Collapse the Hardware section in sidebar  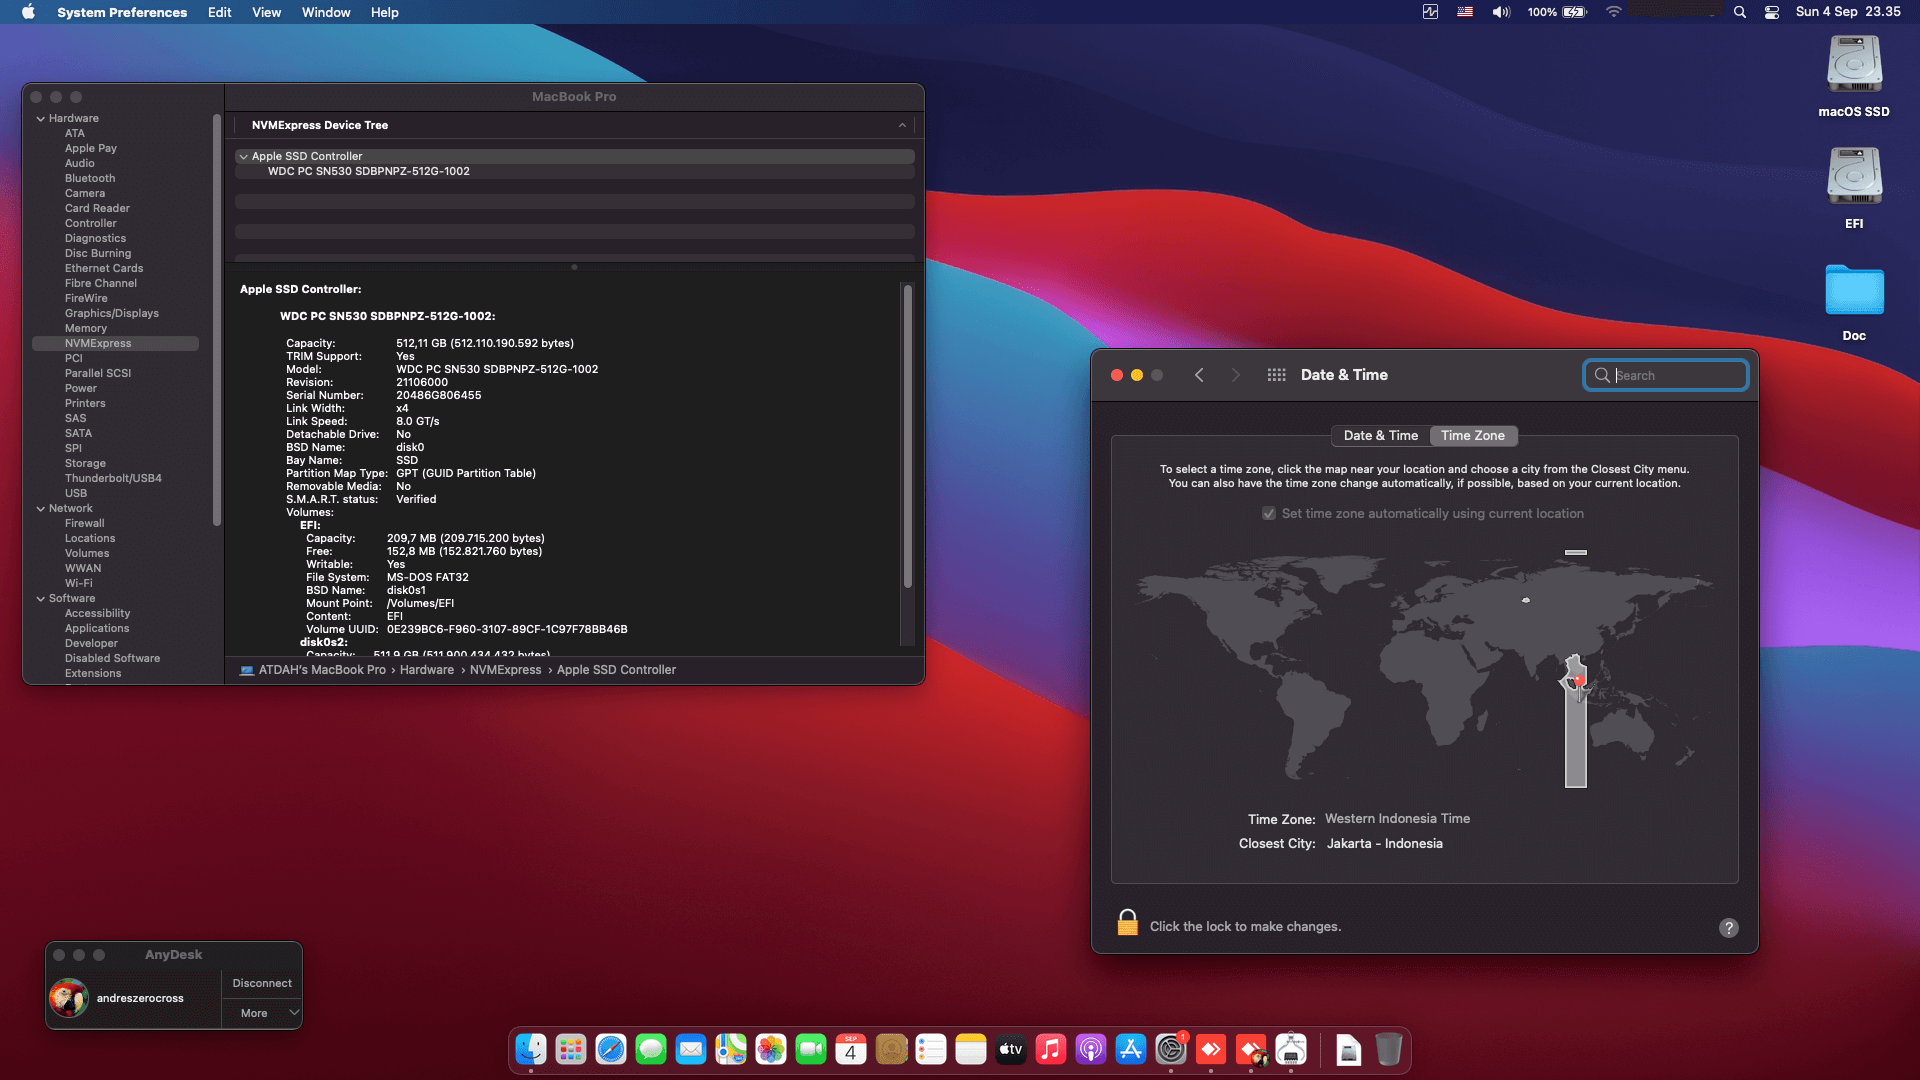(x=41, y=118)
